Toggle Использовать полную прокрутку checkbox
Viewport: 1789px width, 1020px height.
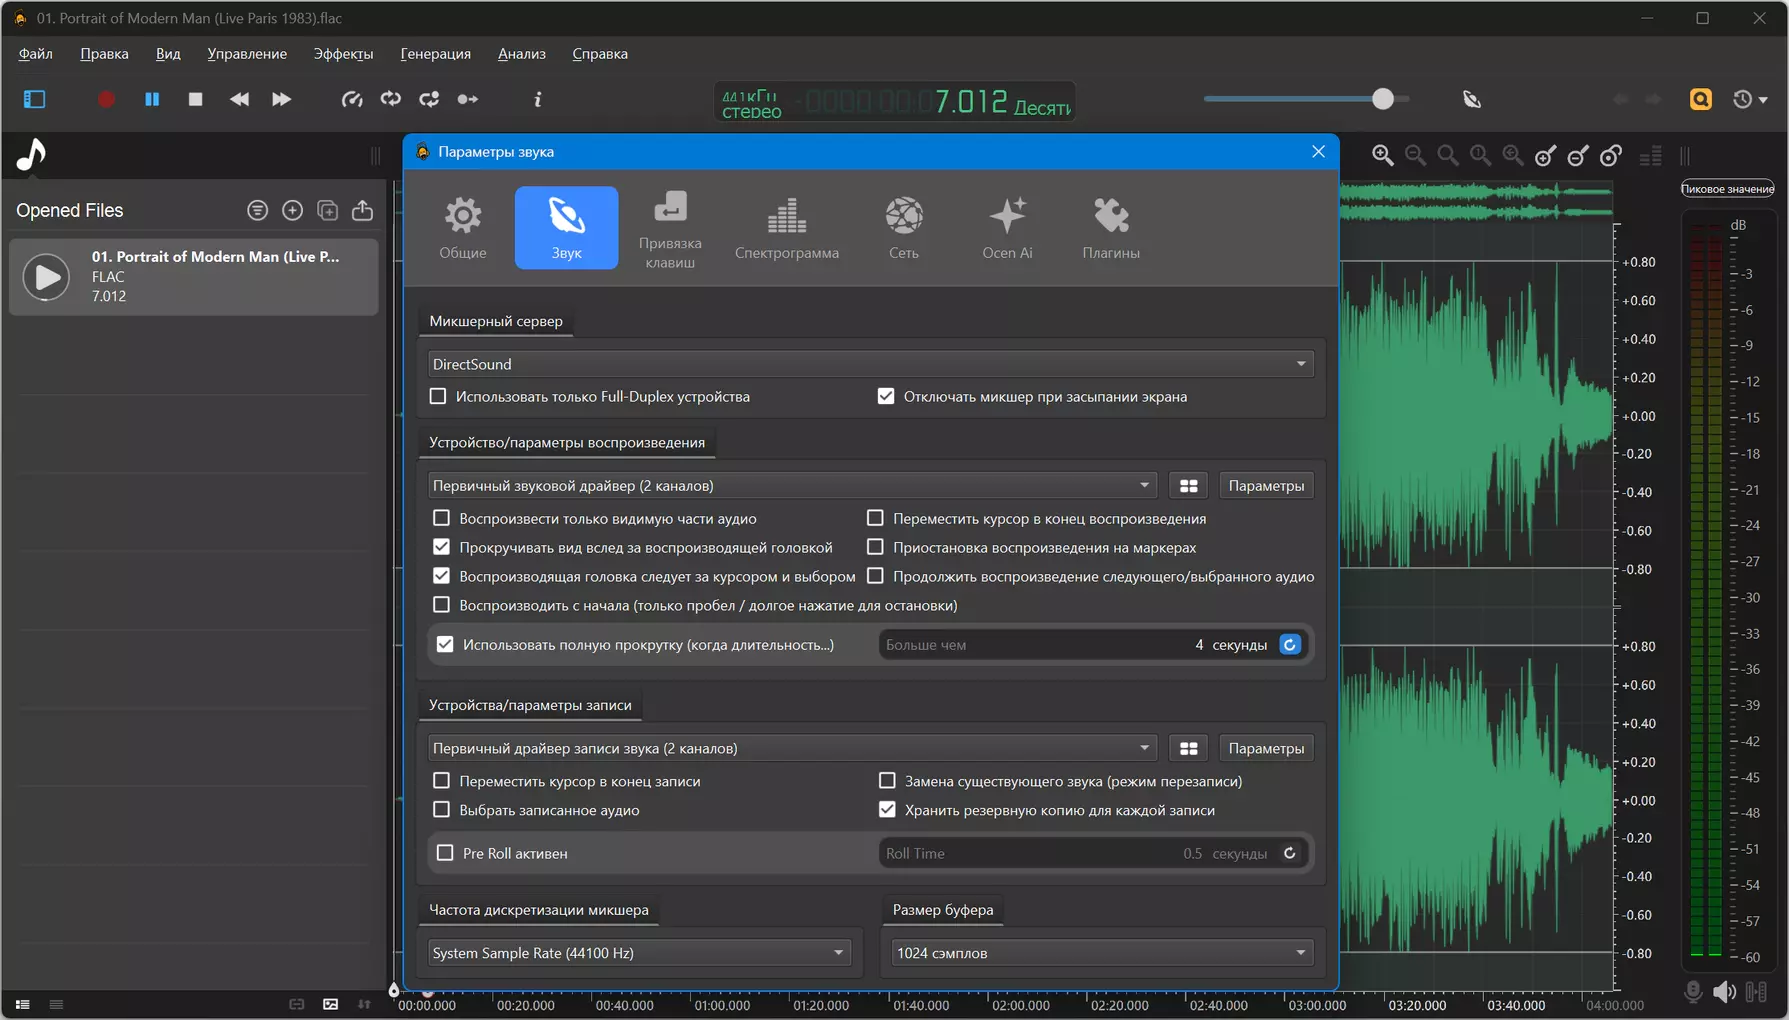tap(445, 645)
